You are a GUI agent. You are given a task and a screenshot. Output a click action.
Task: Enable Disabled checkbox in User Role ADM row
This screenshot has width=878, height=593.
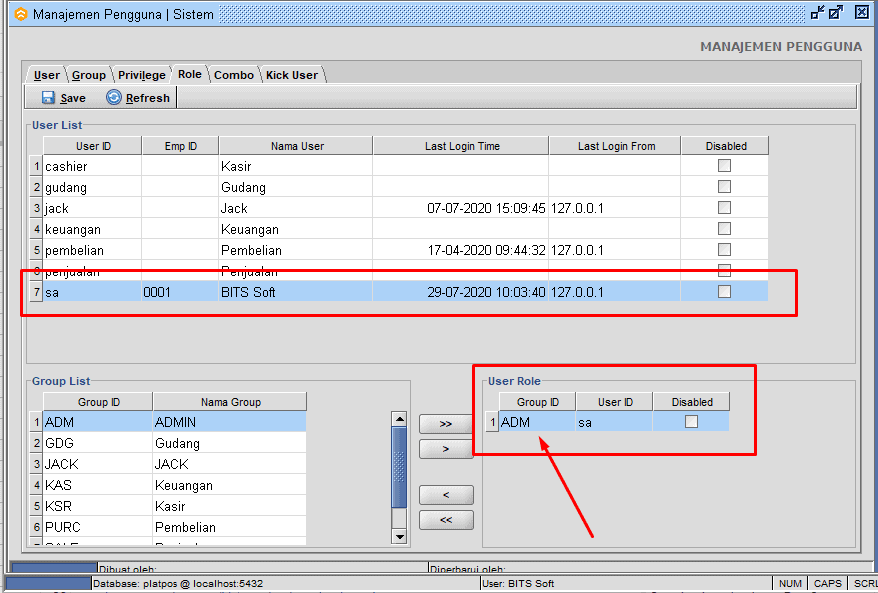(x=691, y=423)
